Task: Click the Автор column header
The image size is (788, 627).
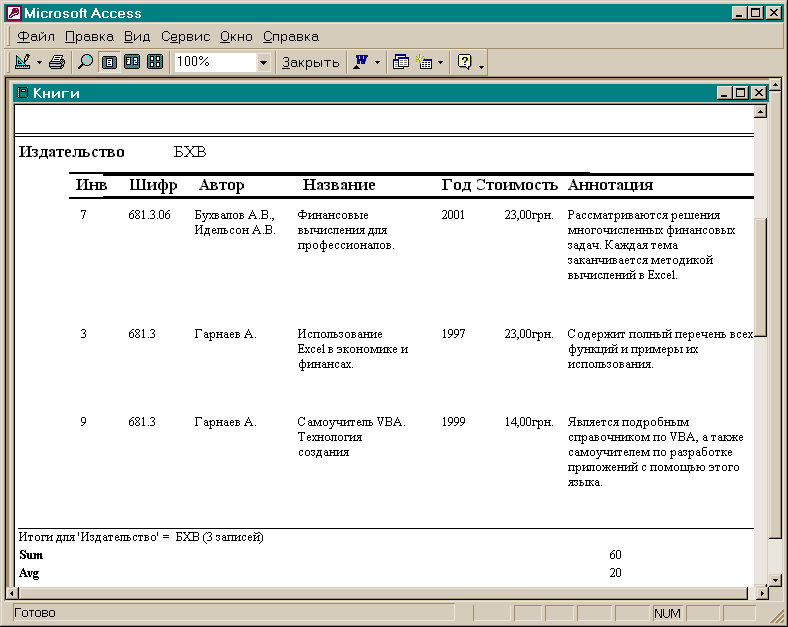Action: (x=222, y=185)
